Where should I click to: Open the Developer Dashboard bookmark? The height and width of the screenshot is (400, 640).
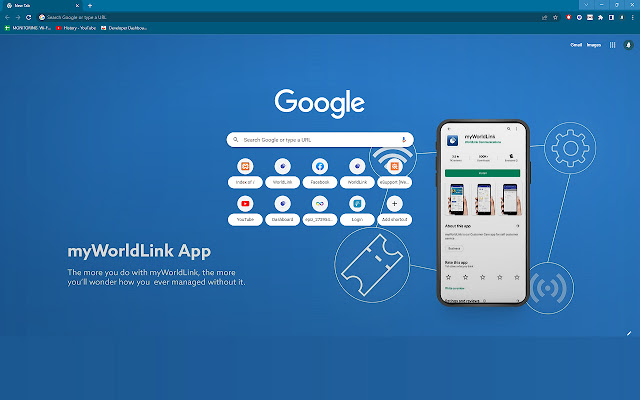coord(124,28)
